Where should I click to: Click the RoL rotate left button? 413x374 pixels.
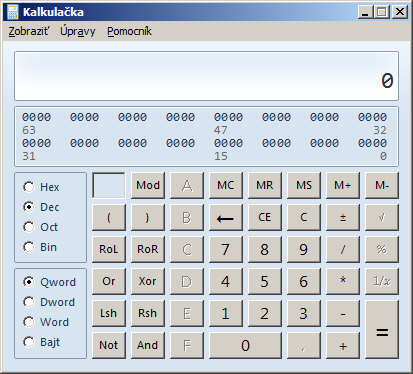(109, 249)
